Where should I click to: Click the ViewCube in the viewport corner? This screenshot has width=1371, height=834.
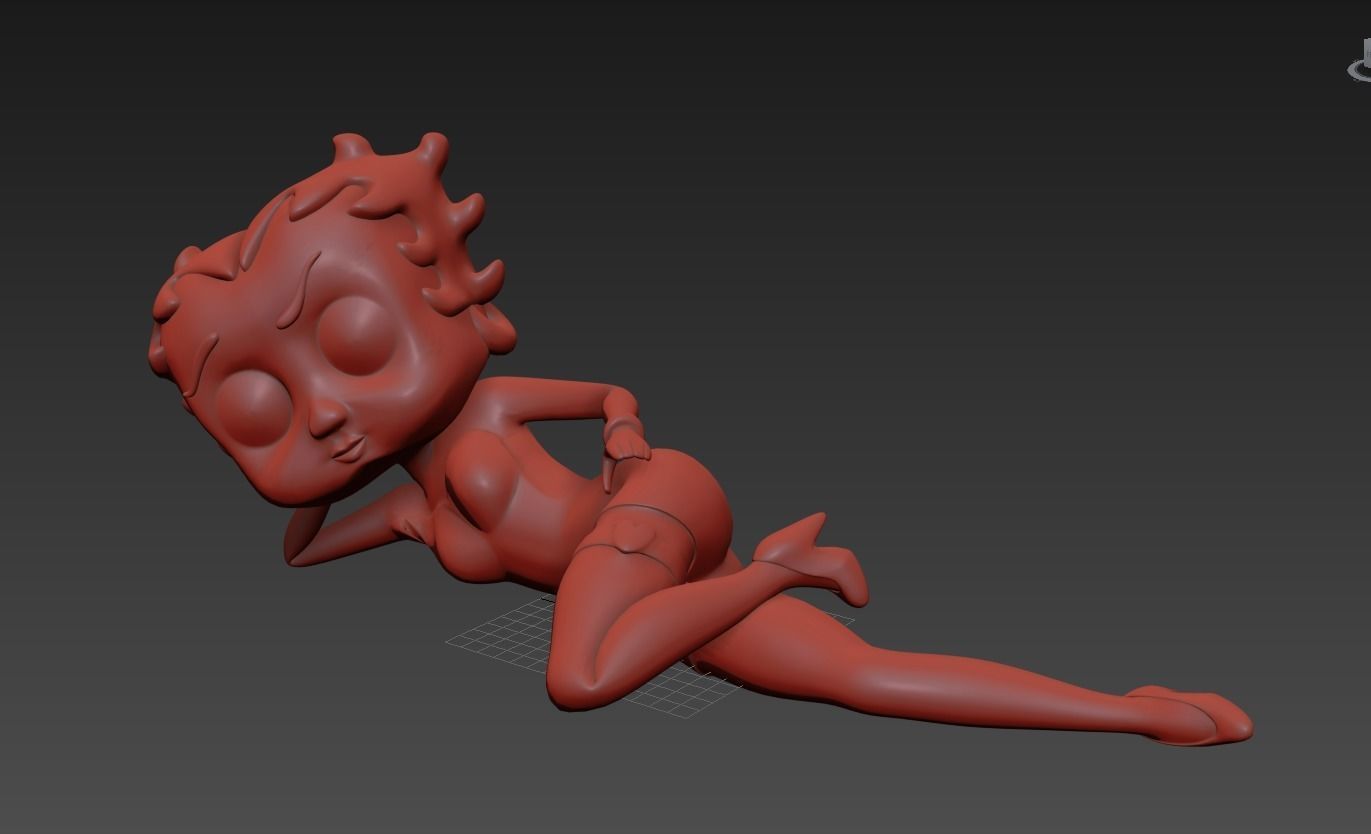pyautogui.click(x=1361, y=61)
